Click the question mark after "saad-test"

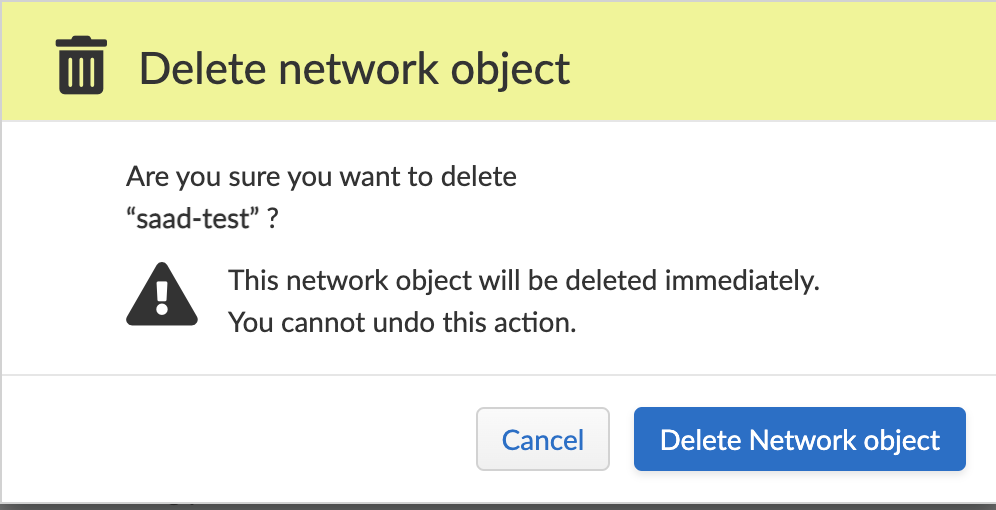(272, 219)
